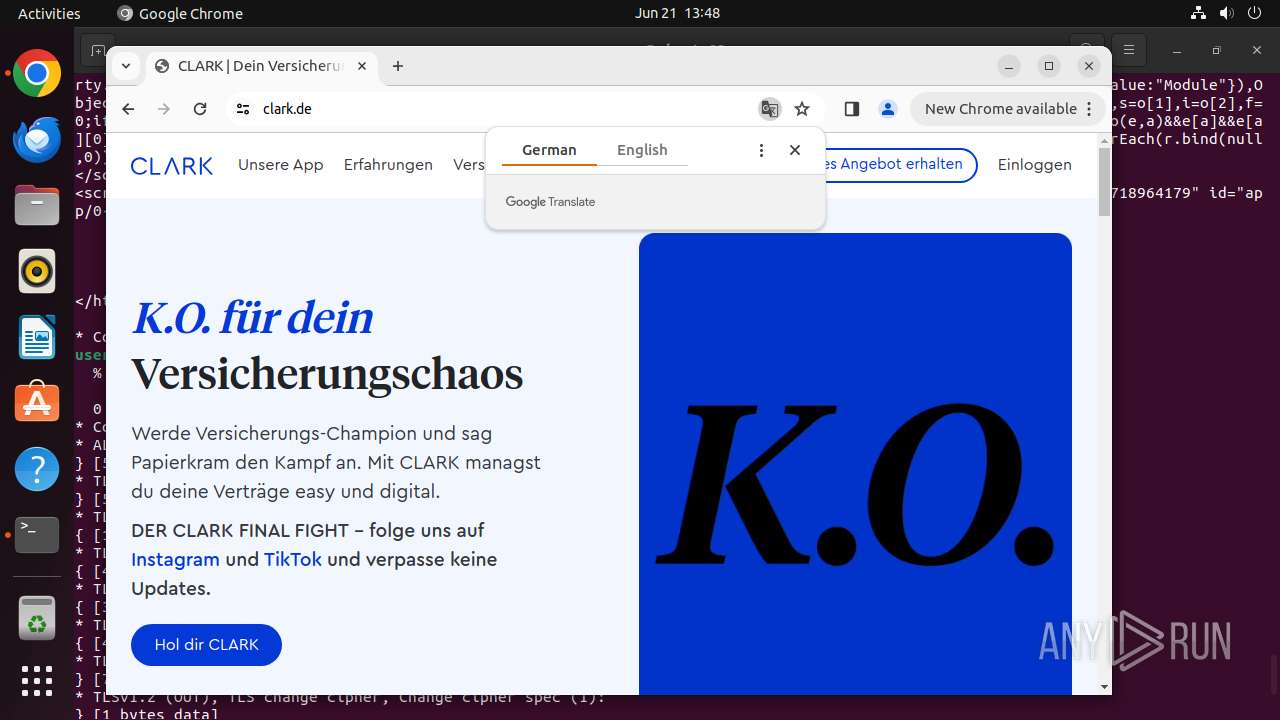Click the Versicherungschaos heading

click(x=327, y=375)
